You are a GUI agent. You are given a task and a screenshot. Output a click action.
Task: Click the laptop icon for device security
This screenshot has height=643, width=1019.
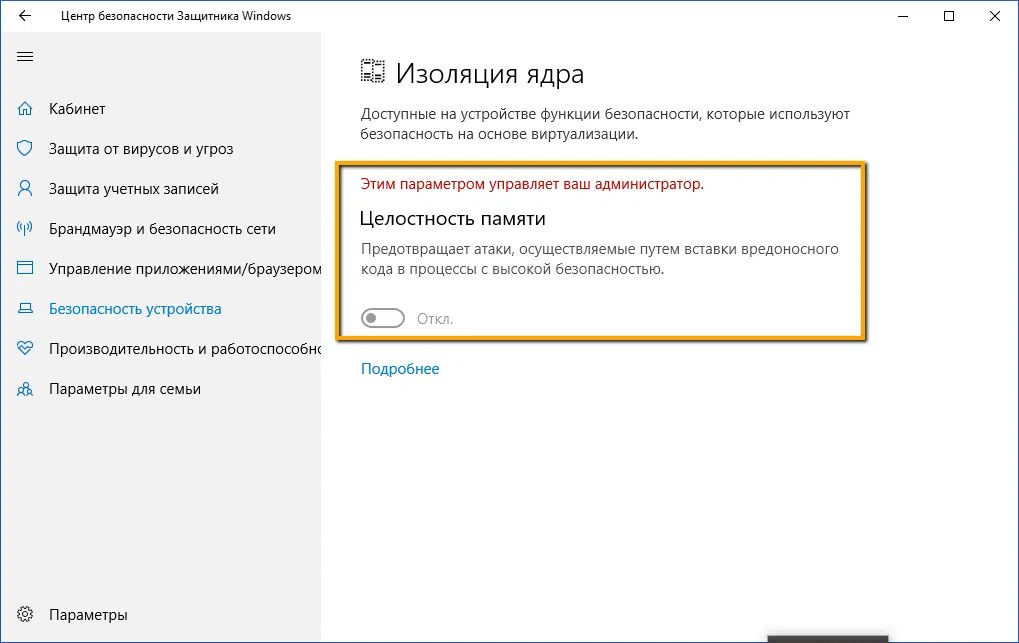tap(25, 308)
